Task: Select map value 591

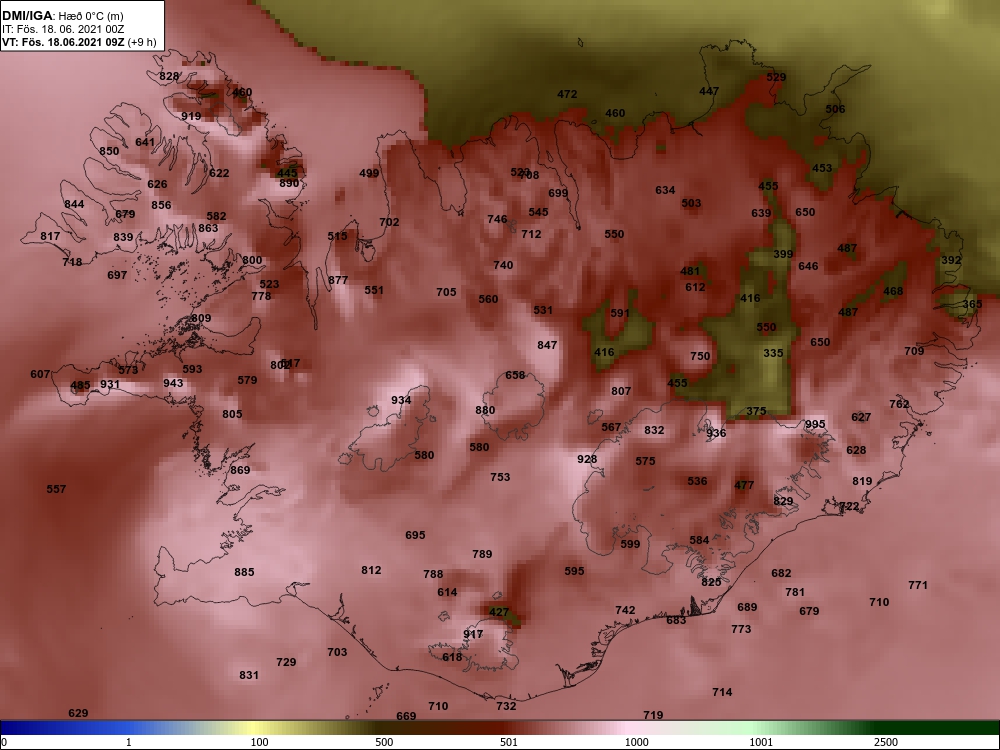Action: (620, 312)
